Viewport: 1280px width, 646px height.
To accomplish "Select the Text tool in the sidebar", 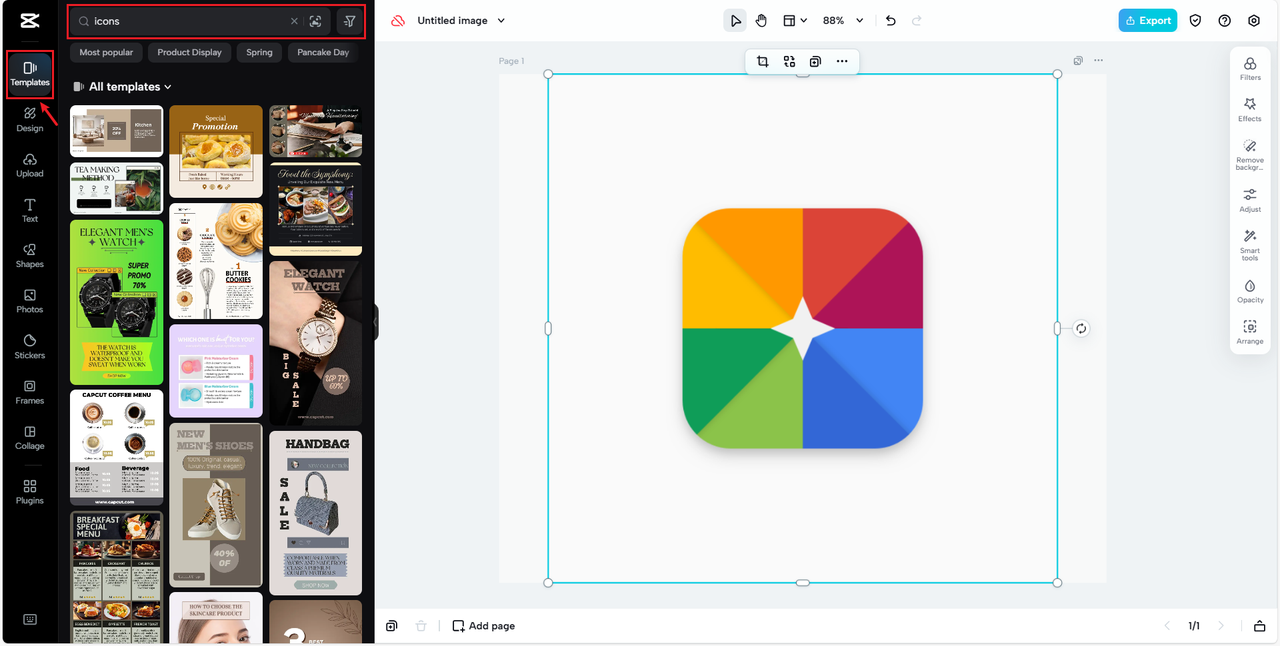I will (30, 210).
